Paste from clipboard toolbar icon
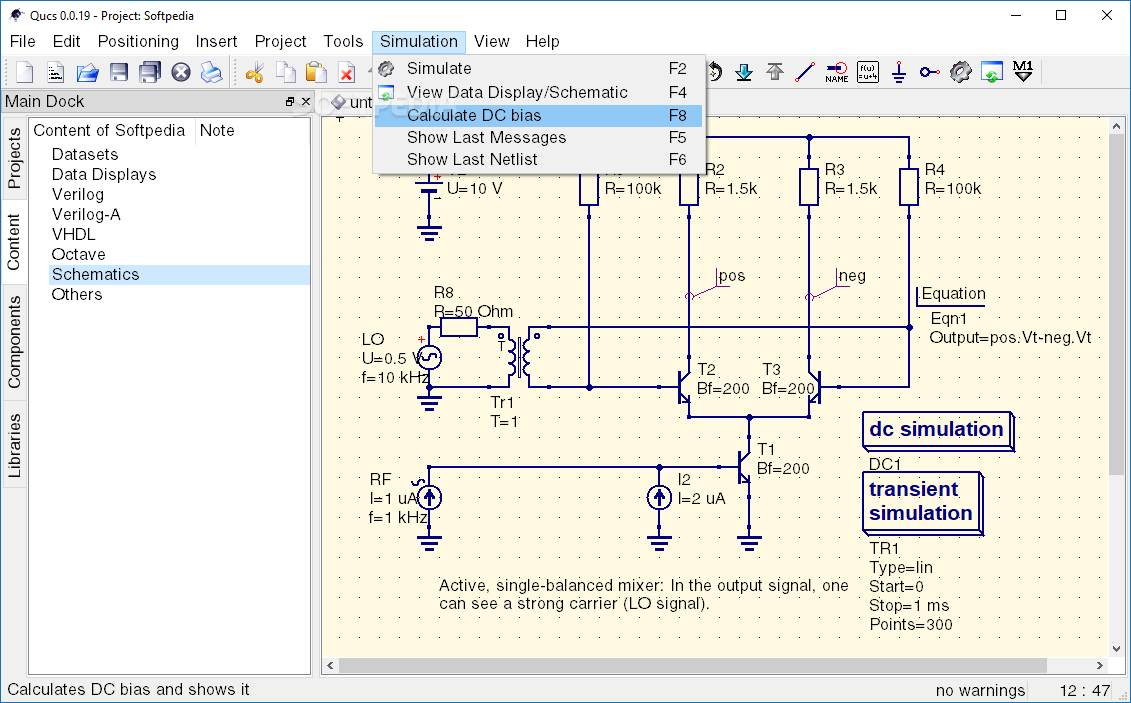 tap(317, 72)
